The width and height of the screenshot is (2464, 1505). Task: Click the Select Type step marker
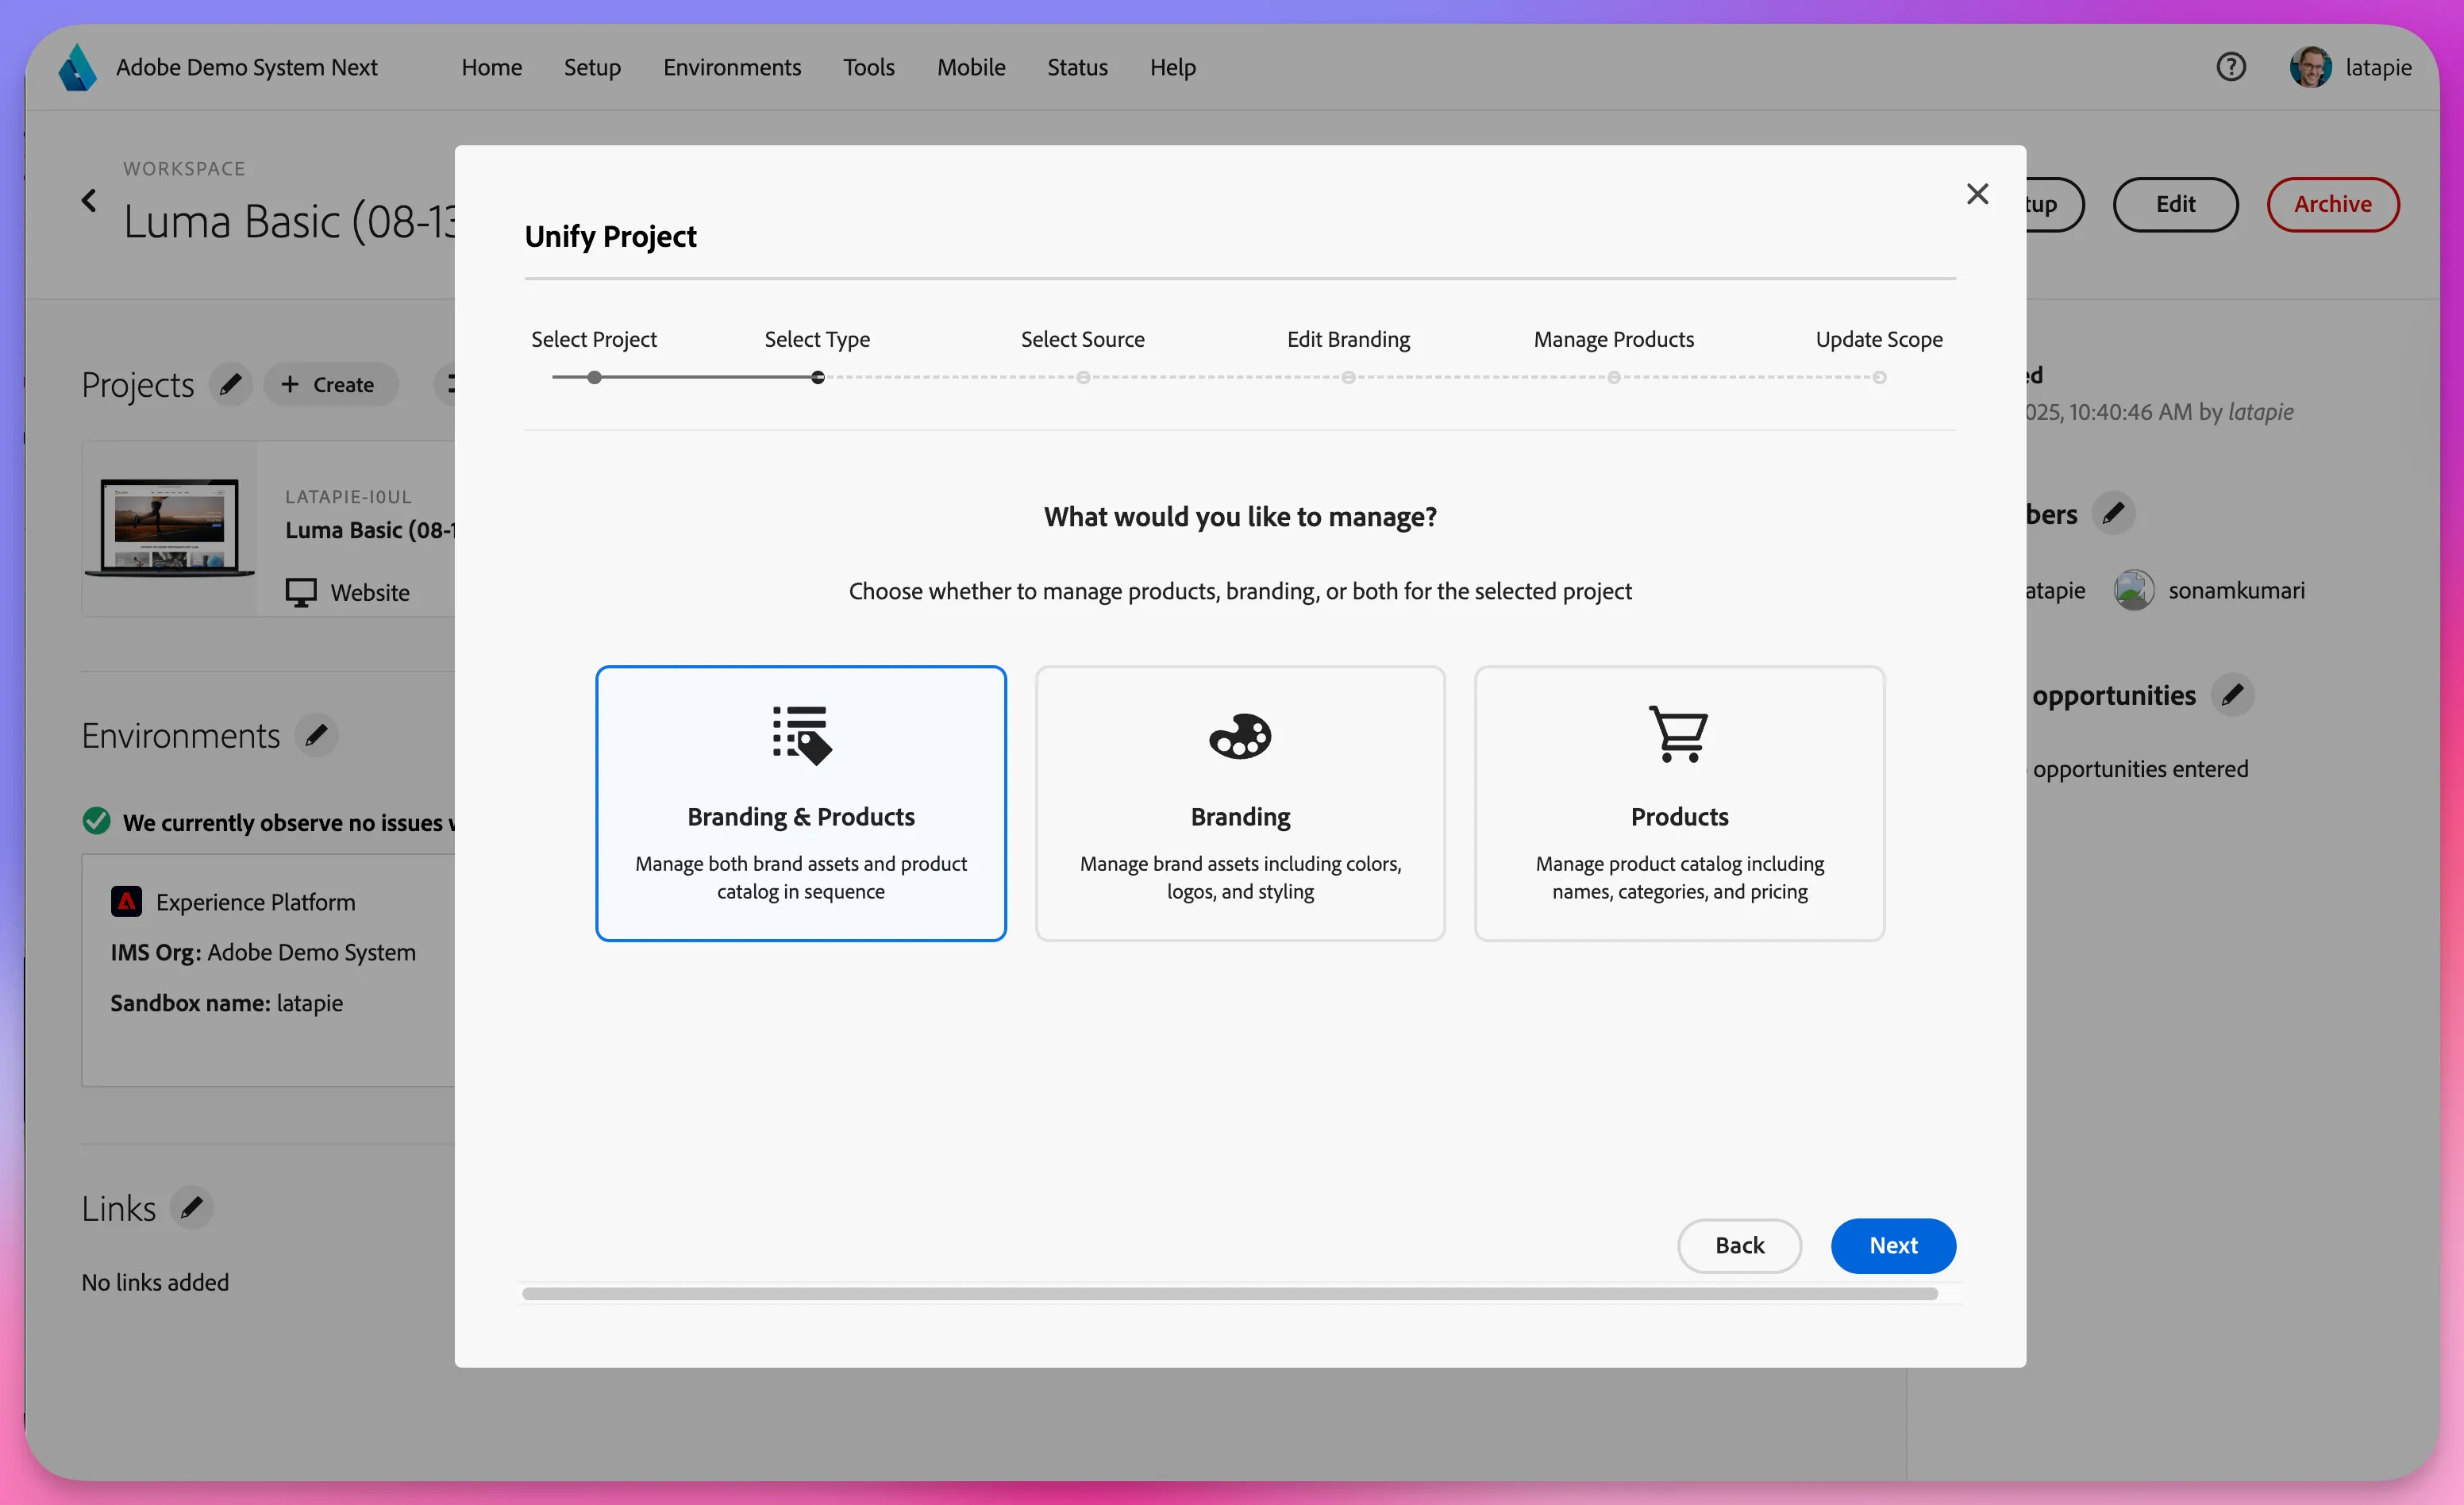pyautogui.click(x=818, y=378)
